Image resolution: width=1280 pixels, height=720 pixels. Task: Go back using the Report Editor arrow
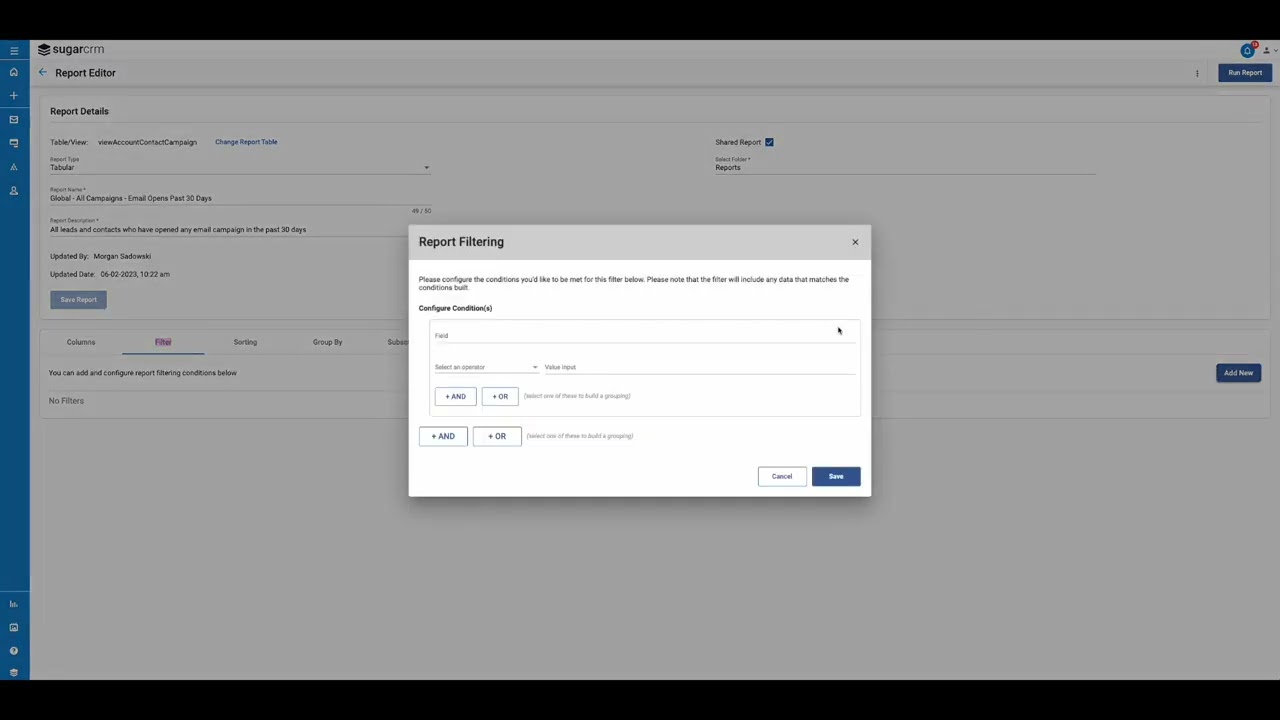click(x=42, y=72)
